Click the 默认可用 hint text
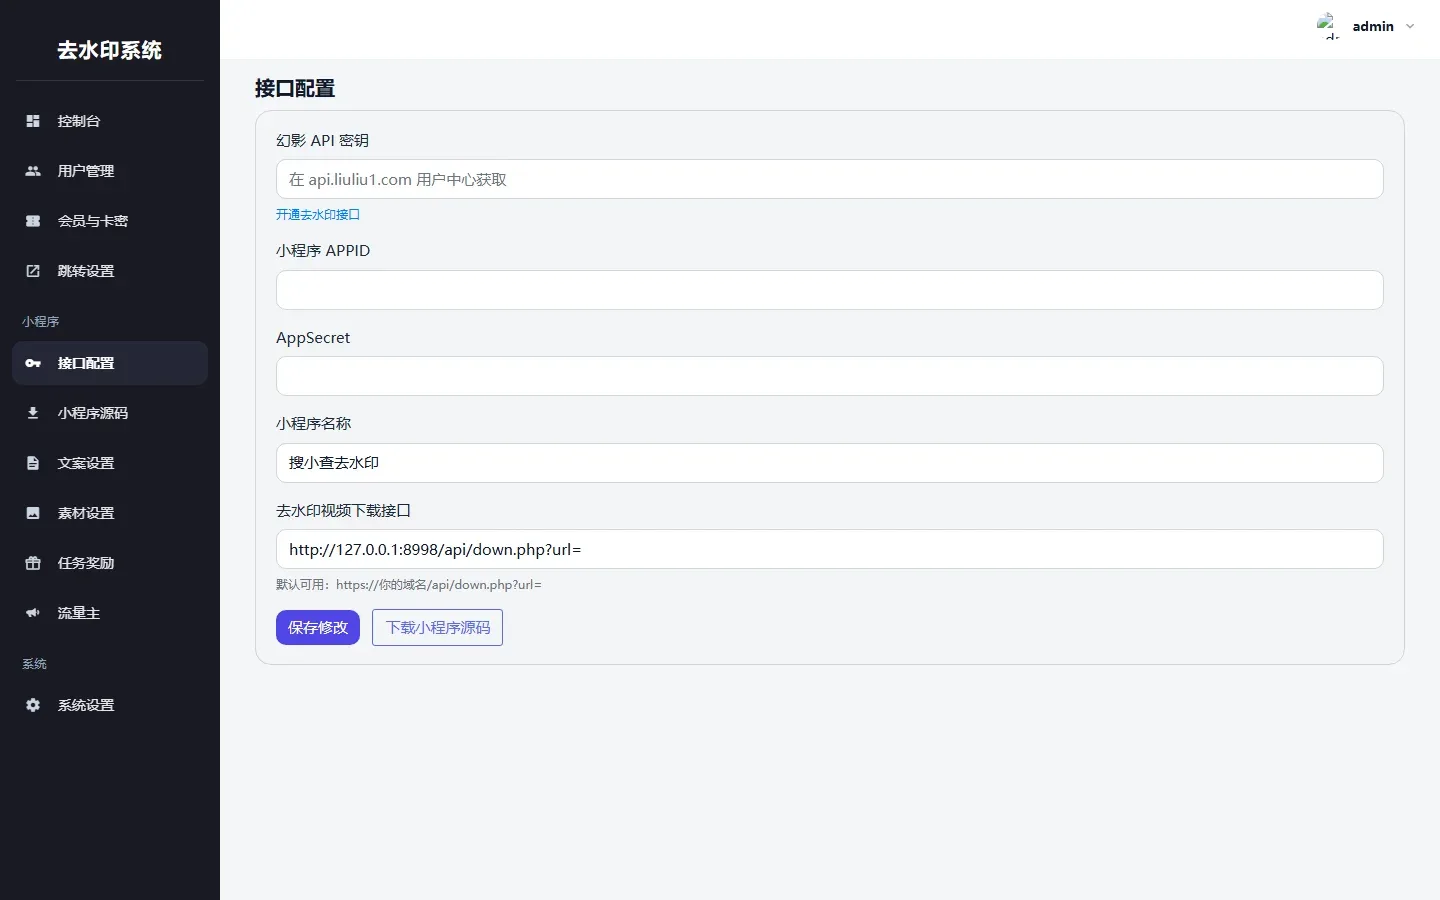 tap(409, 585)
